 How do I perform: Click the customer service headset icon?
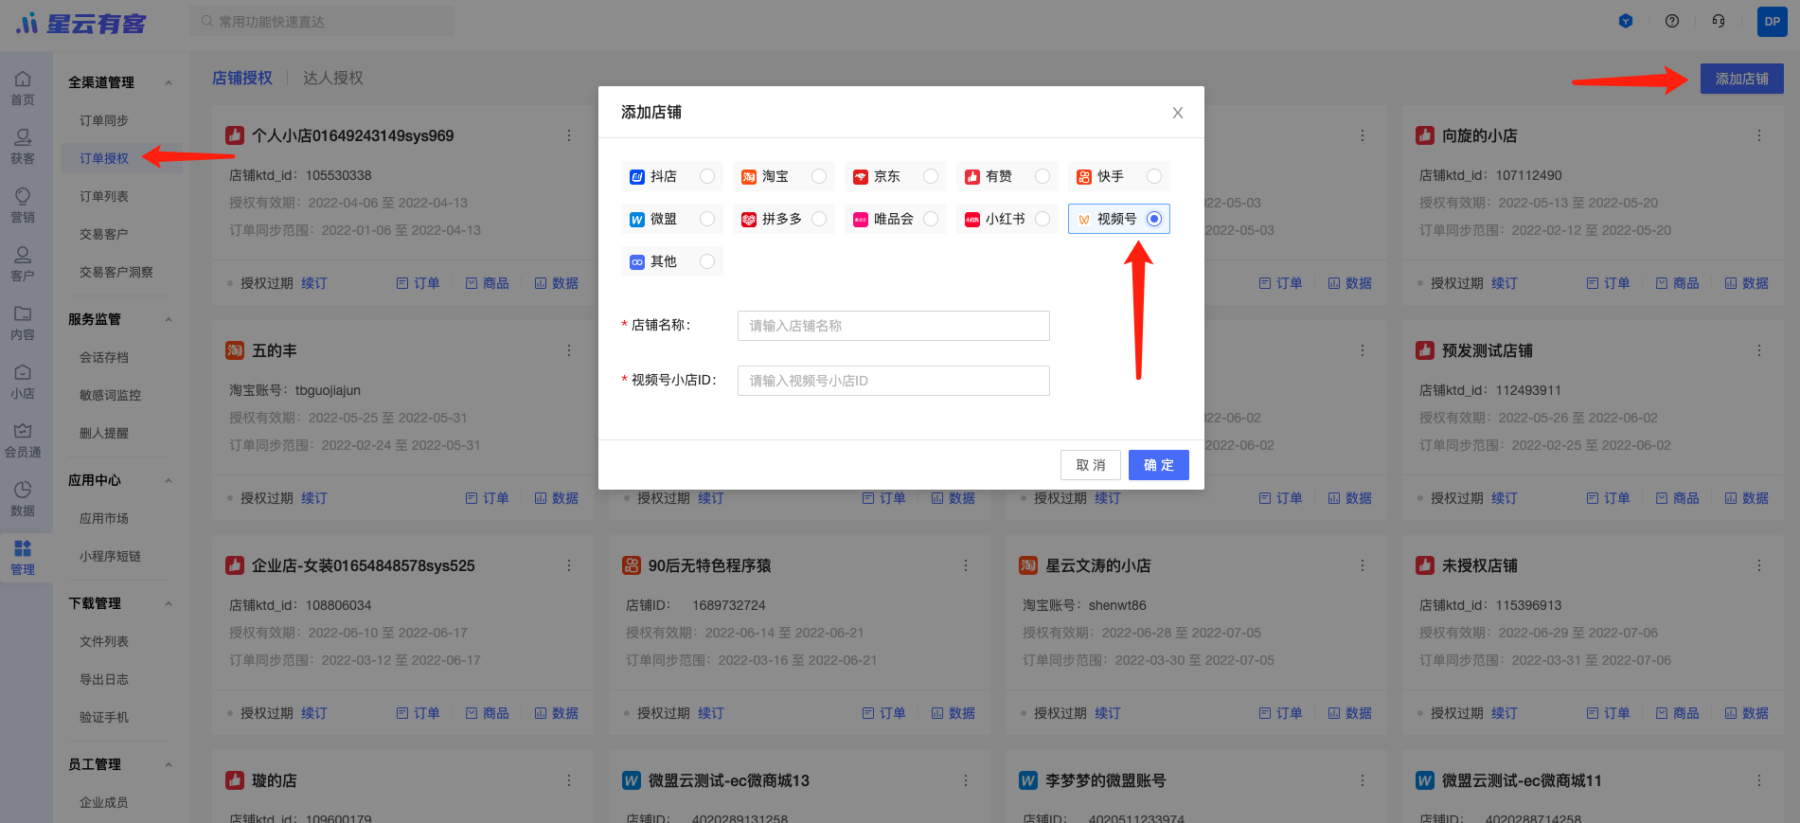click(1718, 21)
